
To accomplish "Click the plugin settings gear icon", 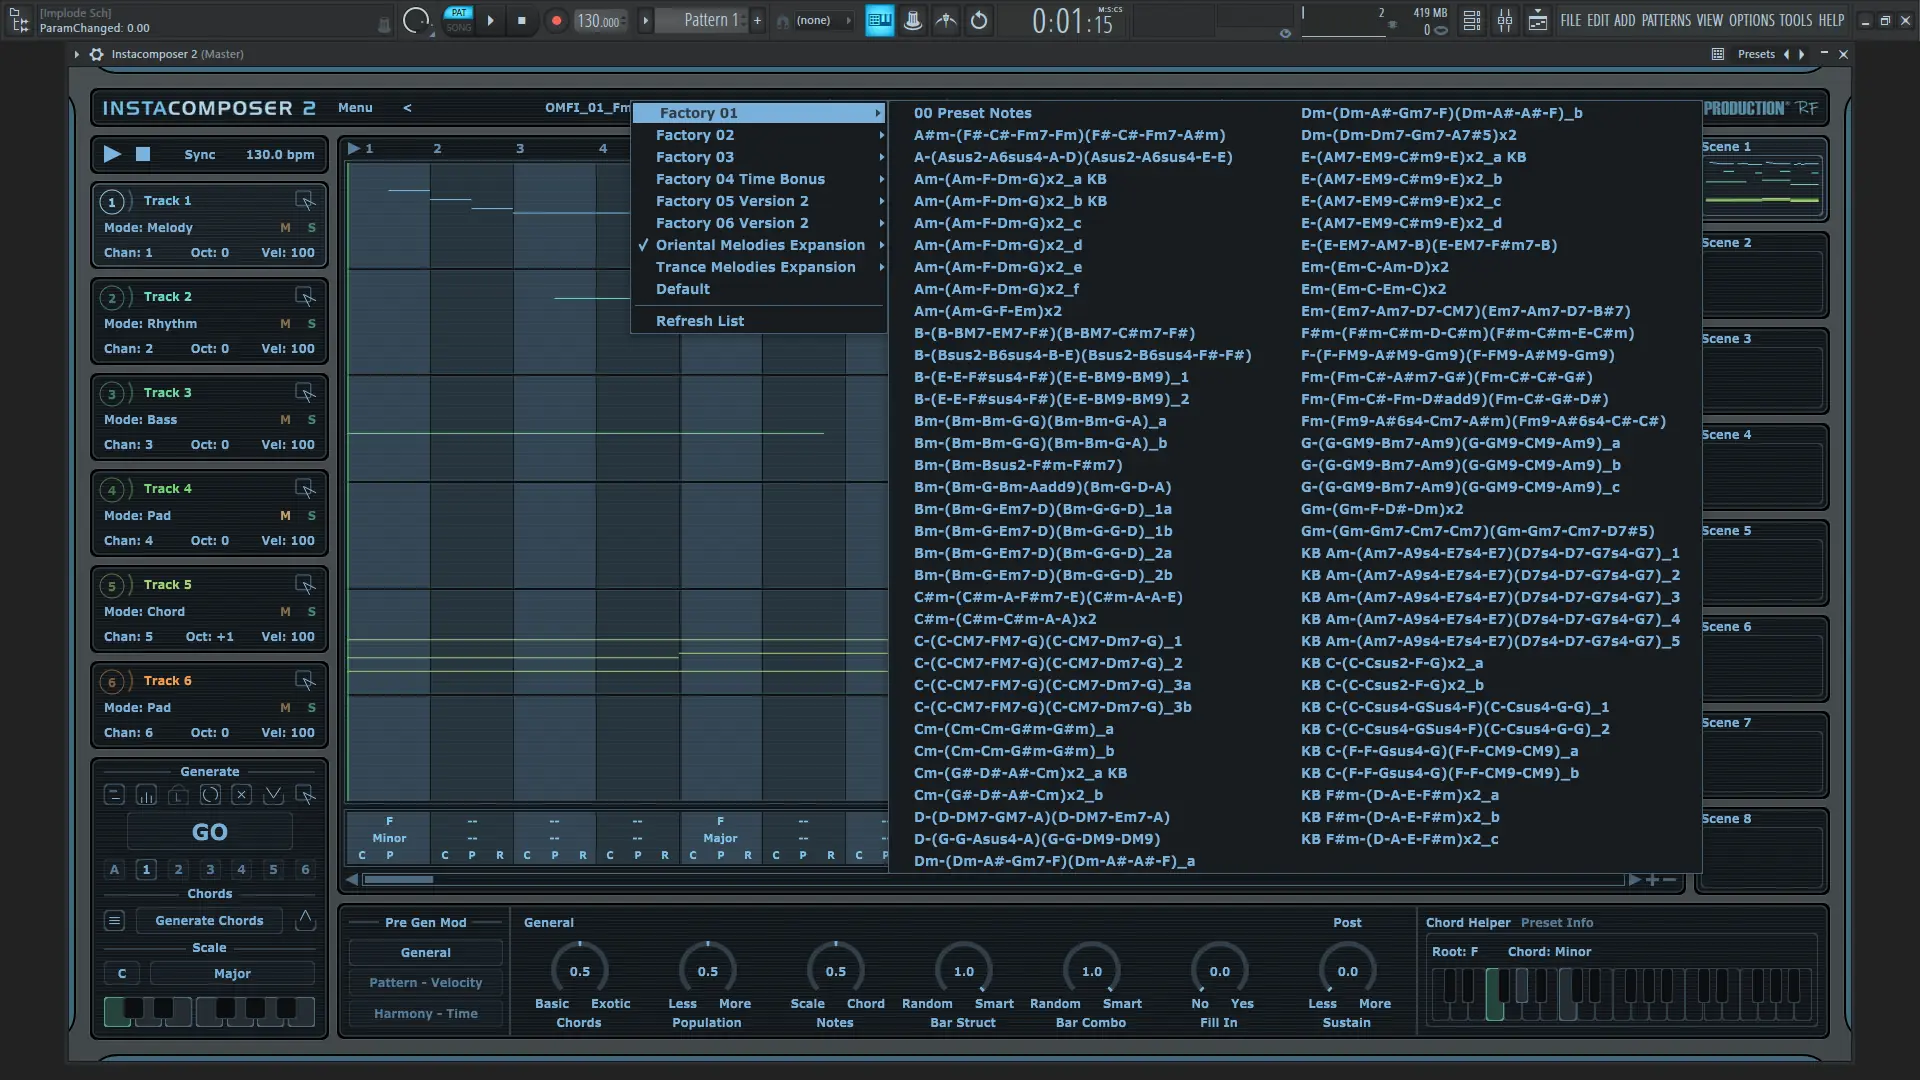I will [97, 54].
